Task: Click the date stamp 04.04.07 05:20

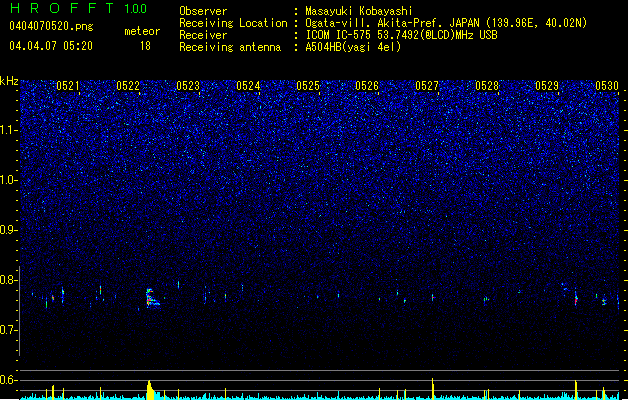Action: (x=51, y=46)
